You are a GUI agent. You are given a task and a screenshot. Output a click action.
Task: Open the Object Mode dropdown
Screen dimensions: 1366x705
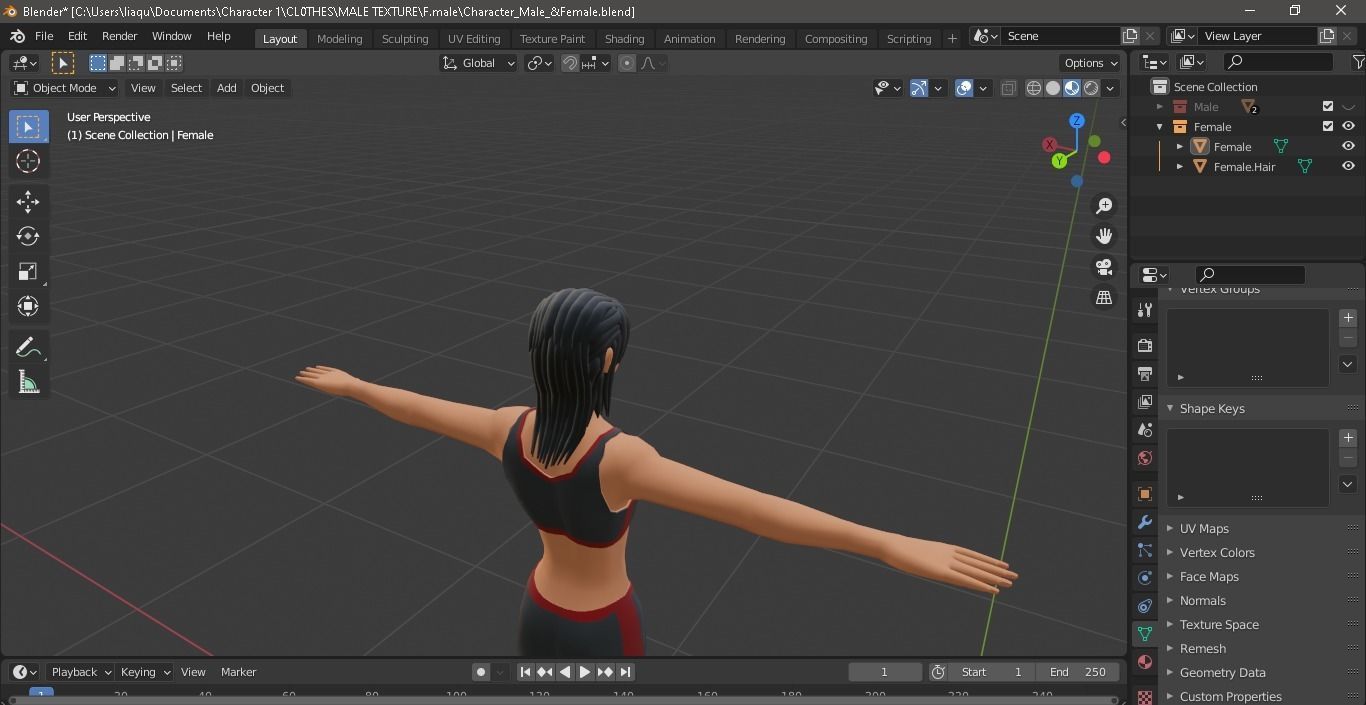tap(65, 88)
